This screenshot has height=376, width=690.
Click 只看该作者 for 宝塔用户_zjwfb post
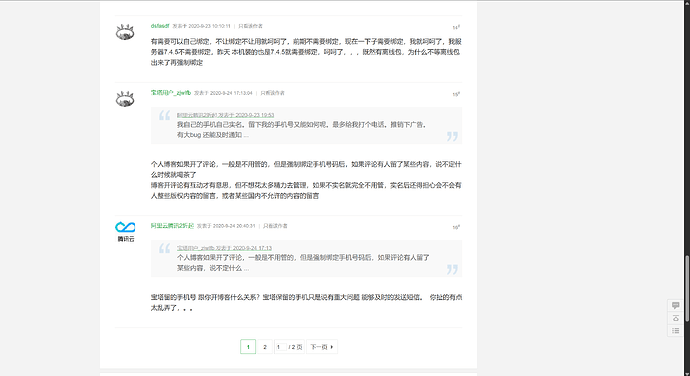[272, 93]
